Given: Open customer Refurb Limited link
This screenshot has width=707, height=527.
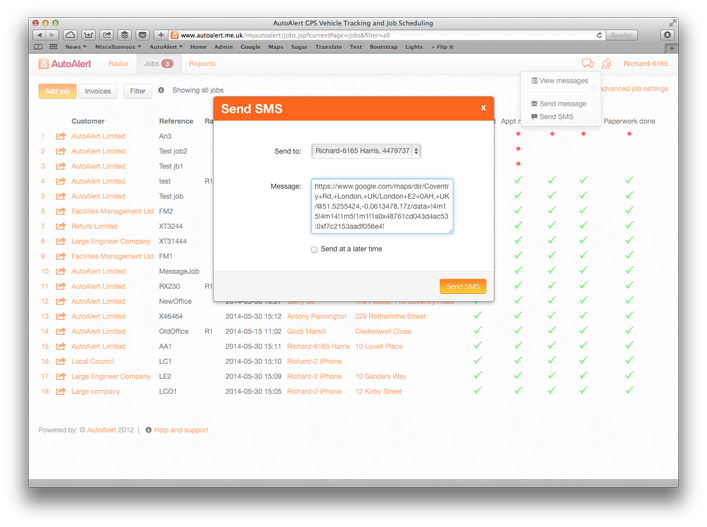Looking at the screenshot, I should [x=94, y=226].
